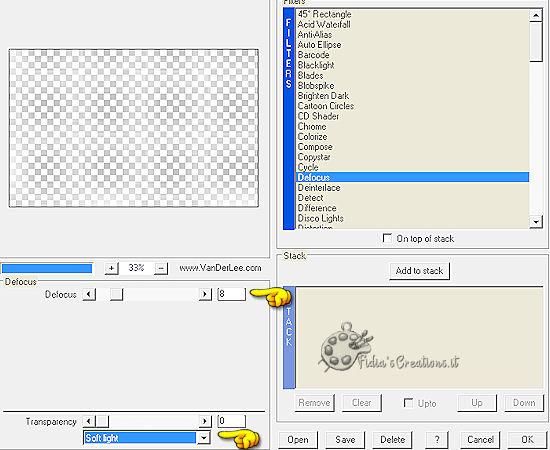Screen dimensions: 550x450
Task: Click the filter list scroll down arrow
Action: [536, 222]
